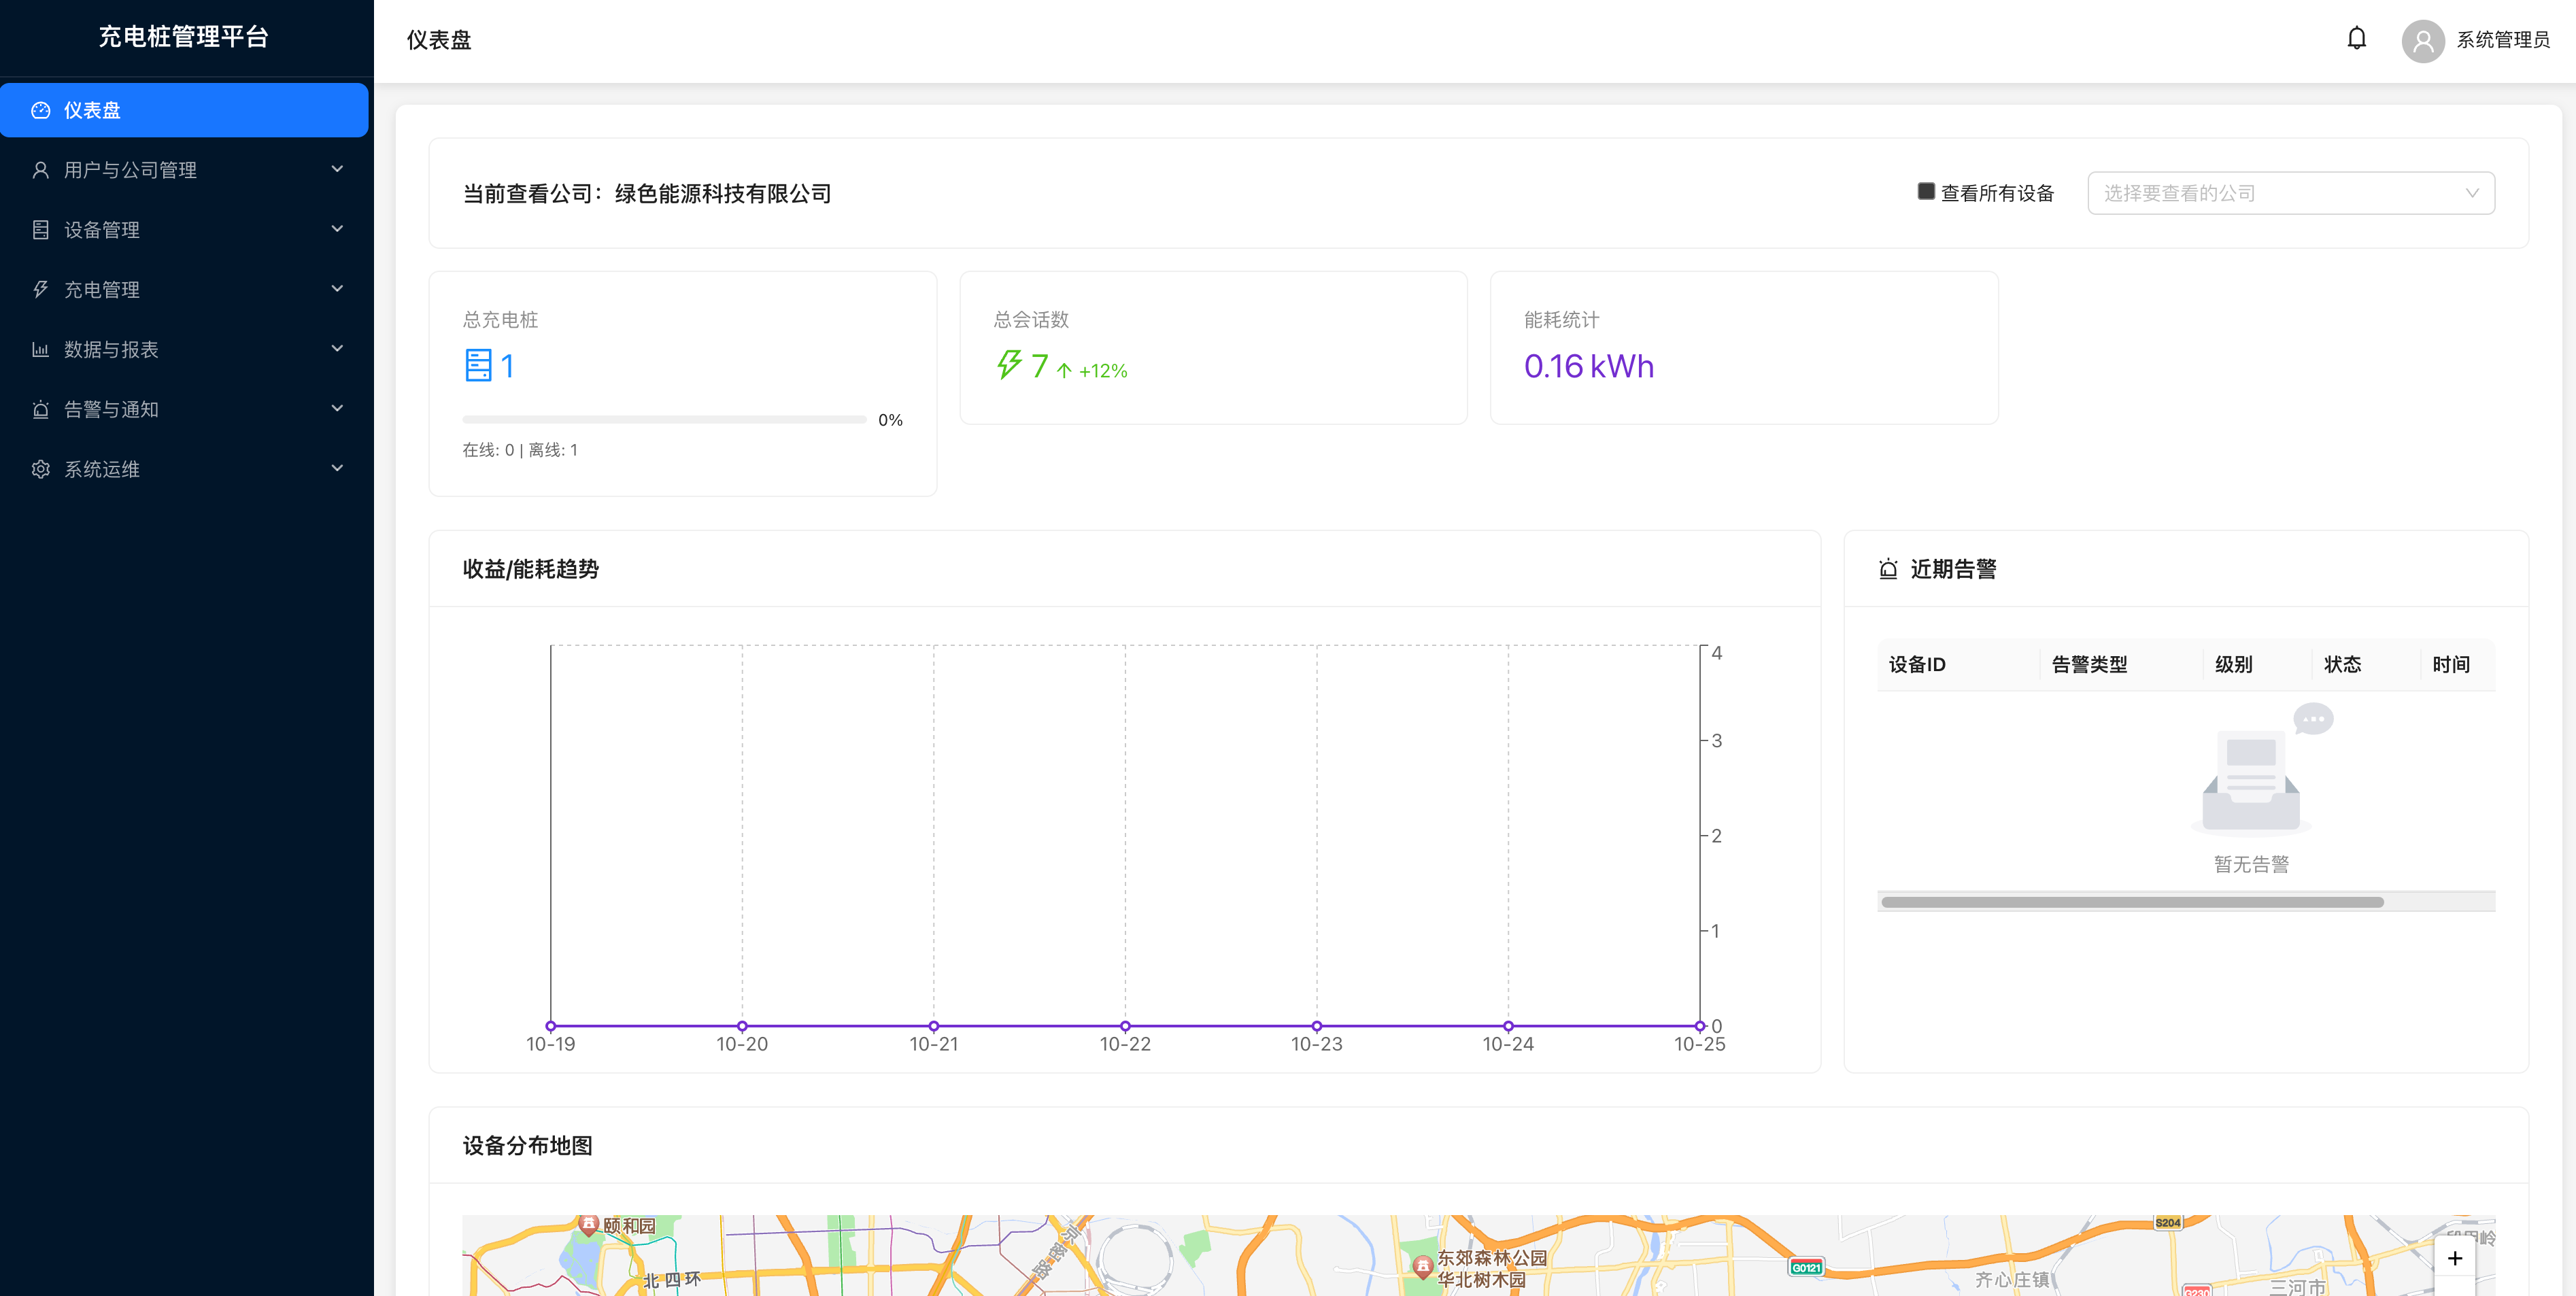Viewport: 2576px width, 1296px height.
Task: Toggle the 查看所有设备 checkbox
Action: (x=1926, y=192)
